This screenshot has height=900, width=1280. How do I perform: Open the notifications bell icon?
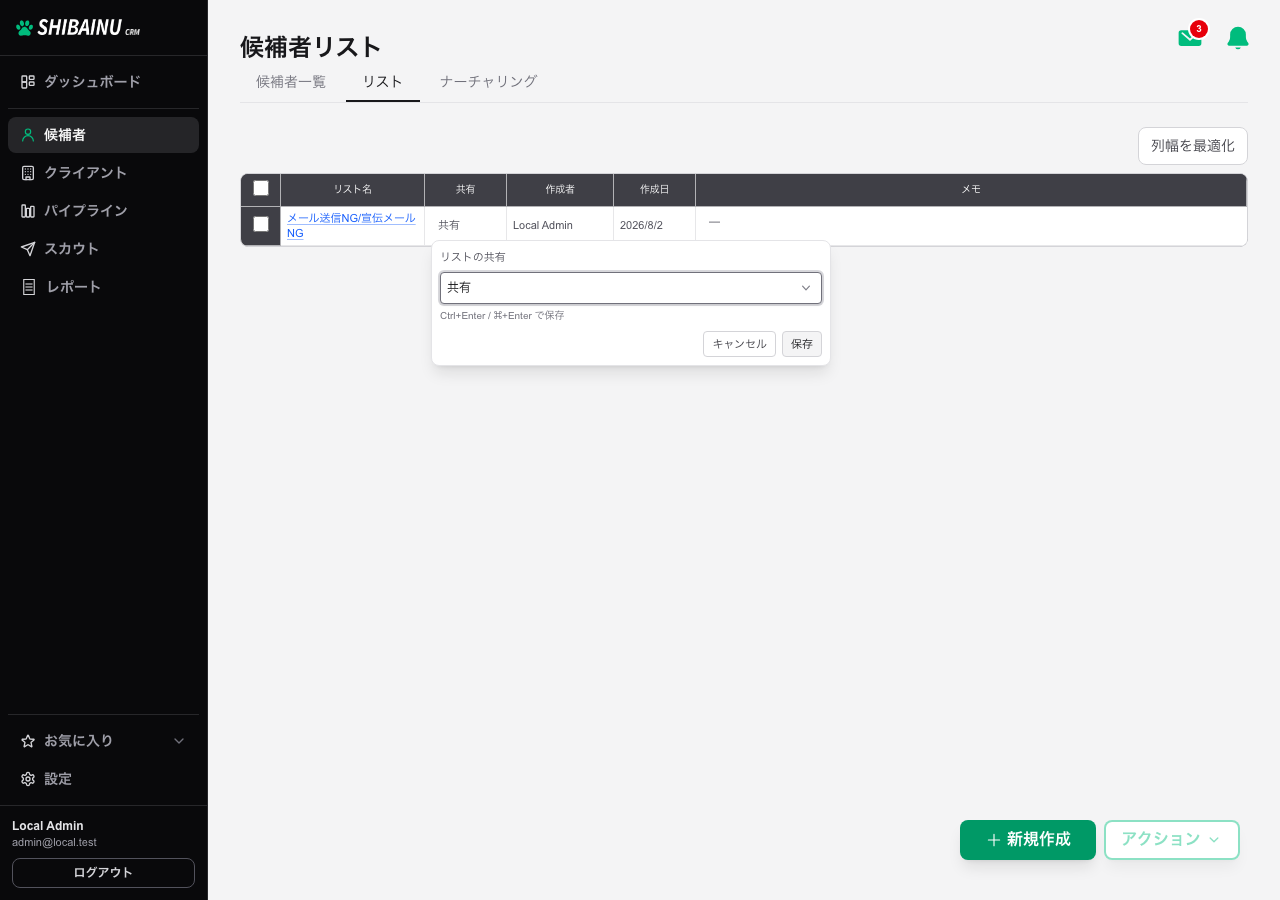(1238, 38)
